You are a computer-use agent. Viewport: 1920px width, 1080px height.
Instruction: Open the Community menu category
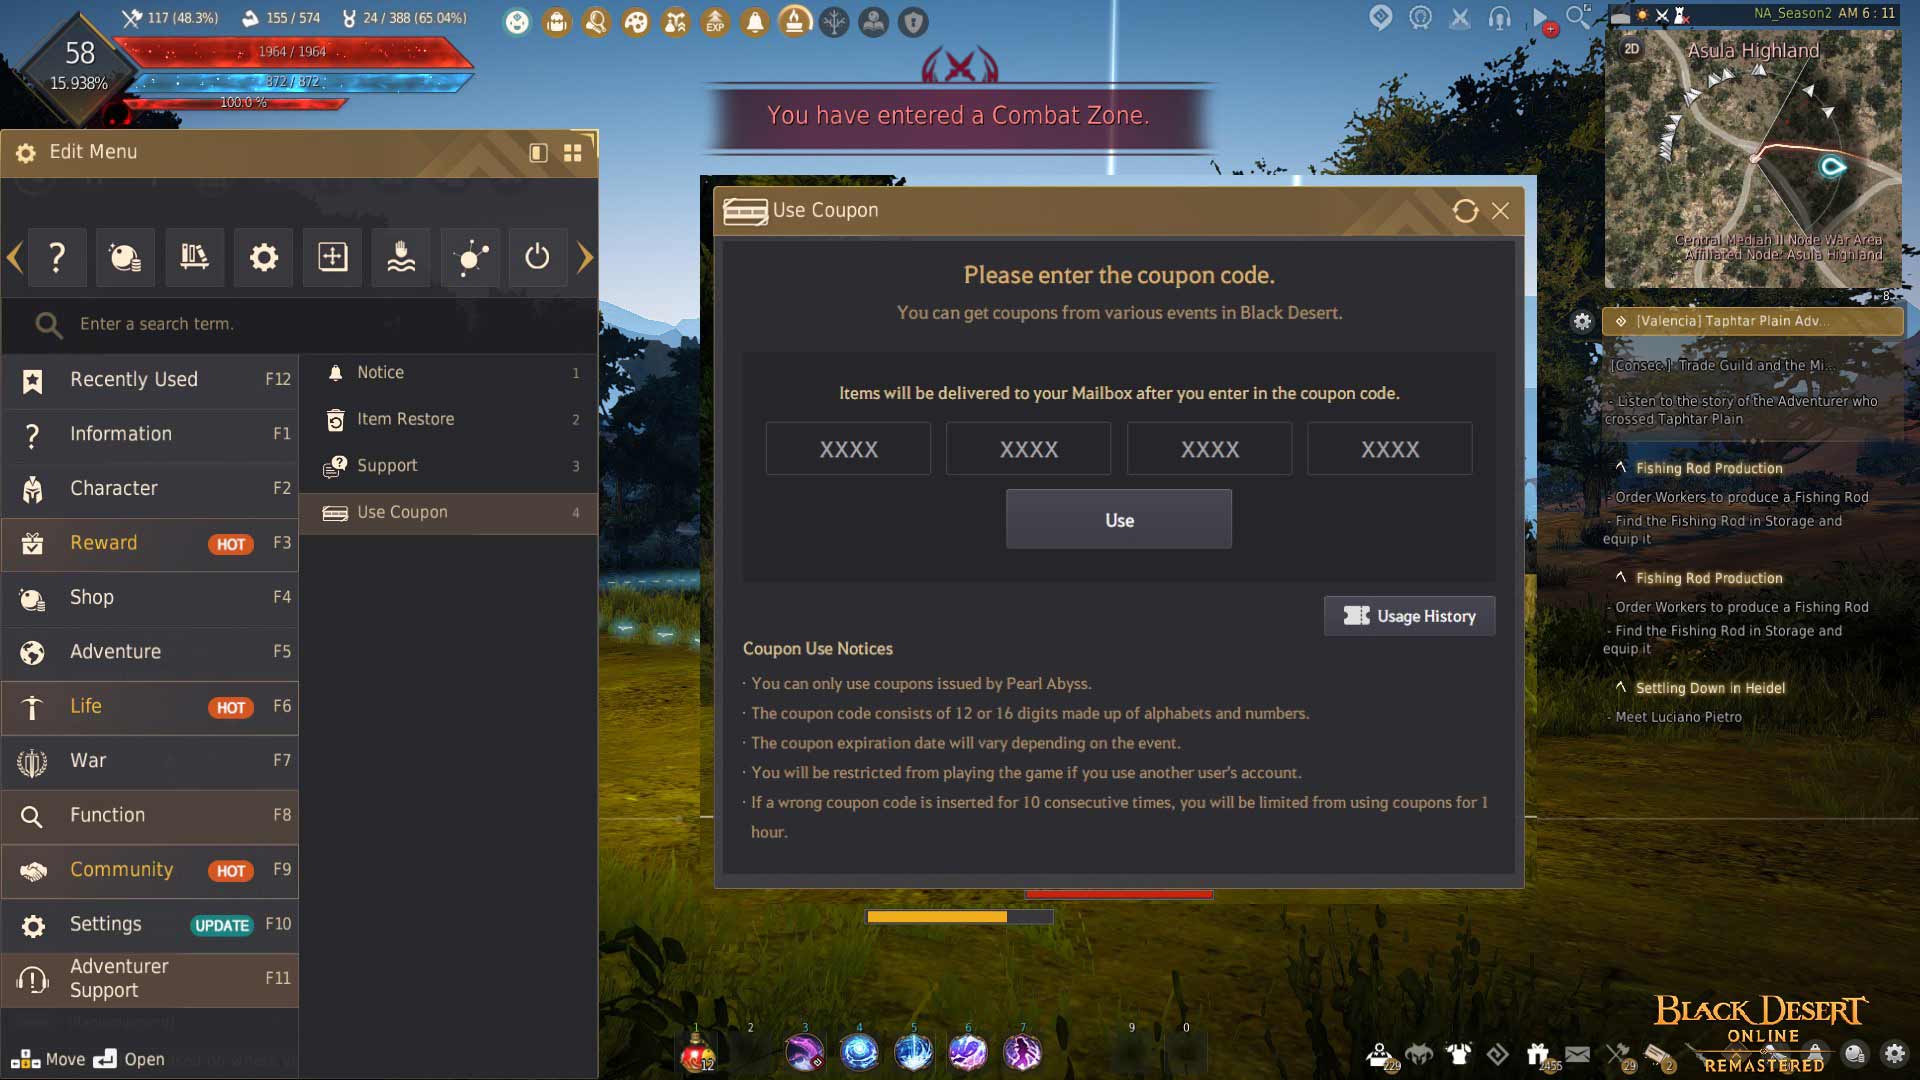pyautogui.click(x=150, y=870)
